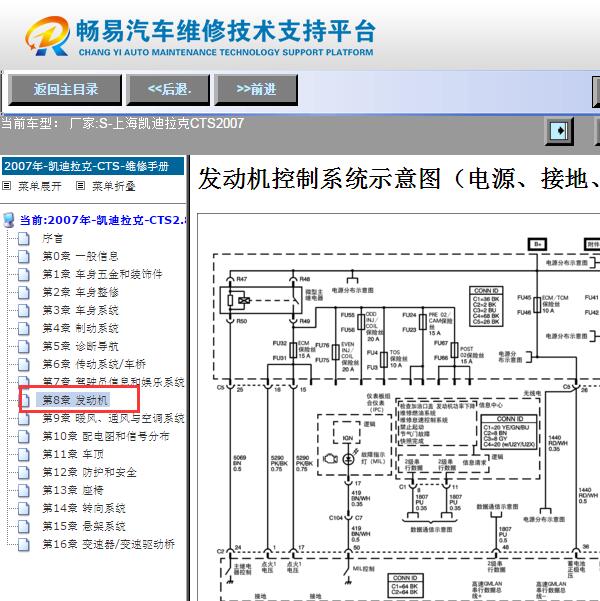
Task: Click the page icon next to 第2章
Action: pyautogui.click(x=24, y=292)
